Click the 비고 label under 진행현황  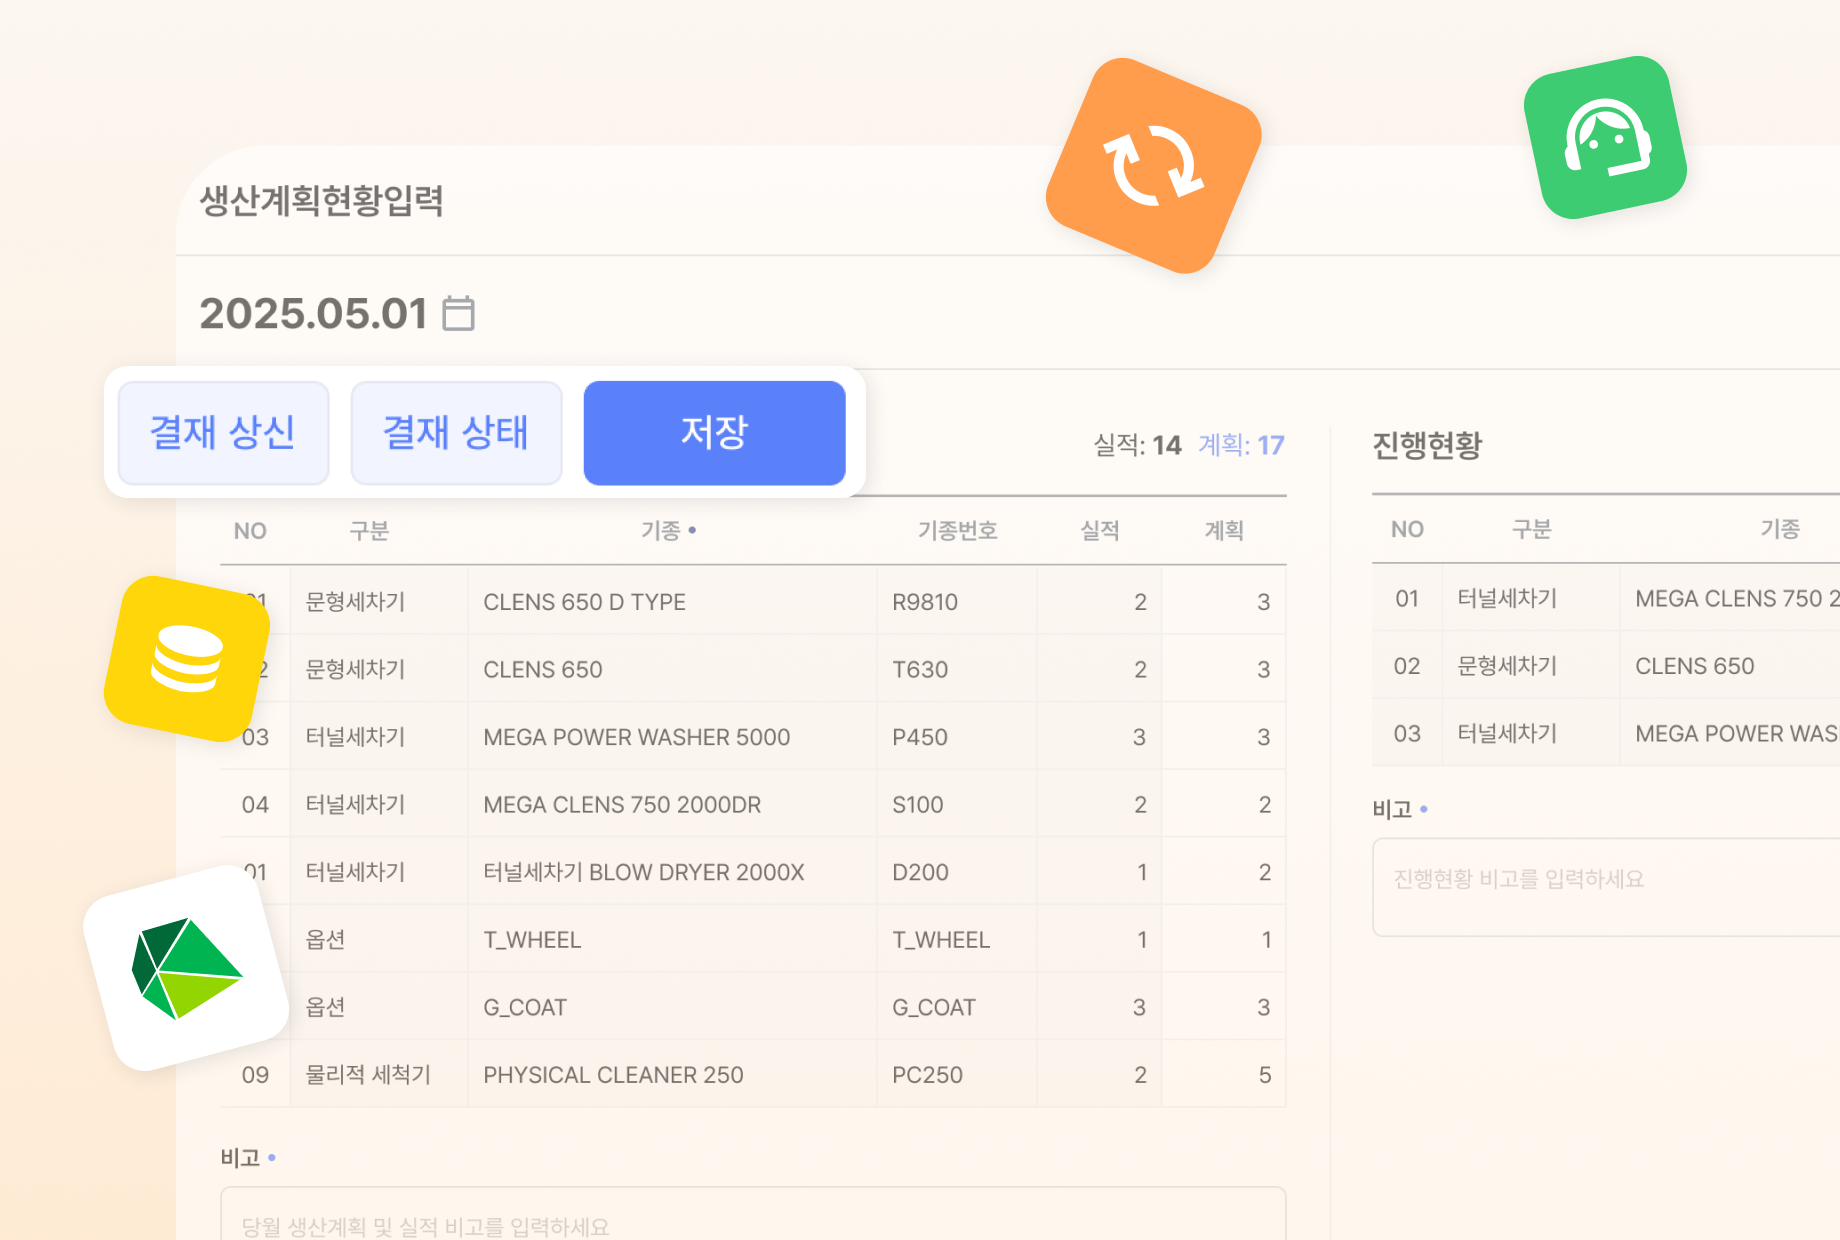pyautogui.click(x=1392, y=809)
